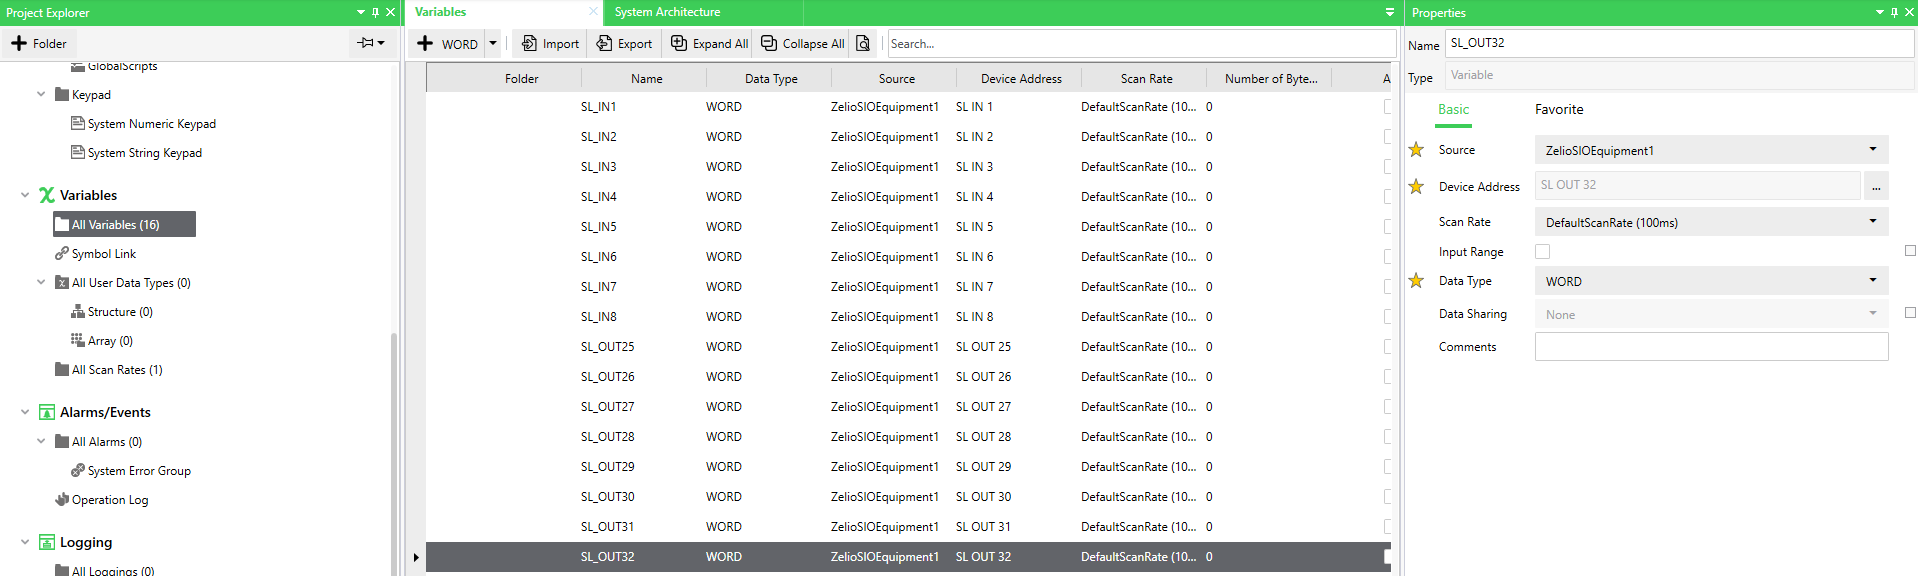Image resolution: width=1918 pixels, height=576 pixels.
Task: Collapse the Alarms/Events section
Action: tap(25, 412)
